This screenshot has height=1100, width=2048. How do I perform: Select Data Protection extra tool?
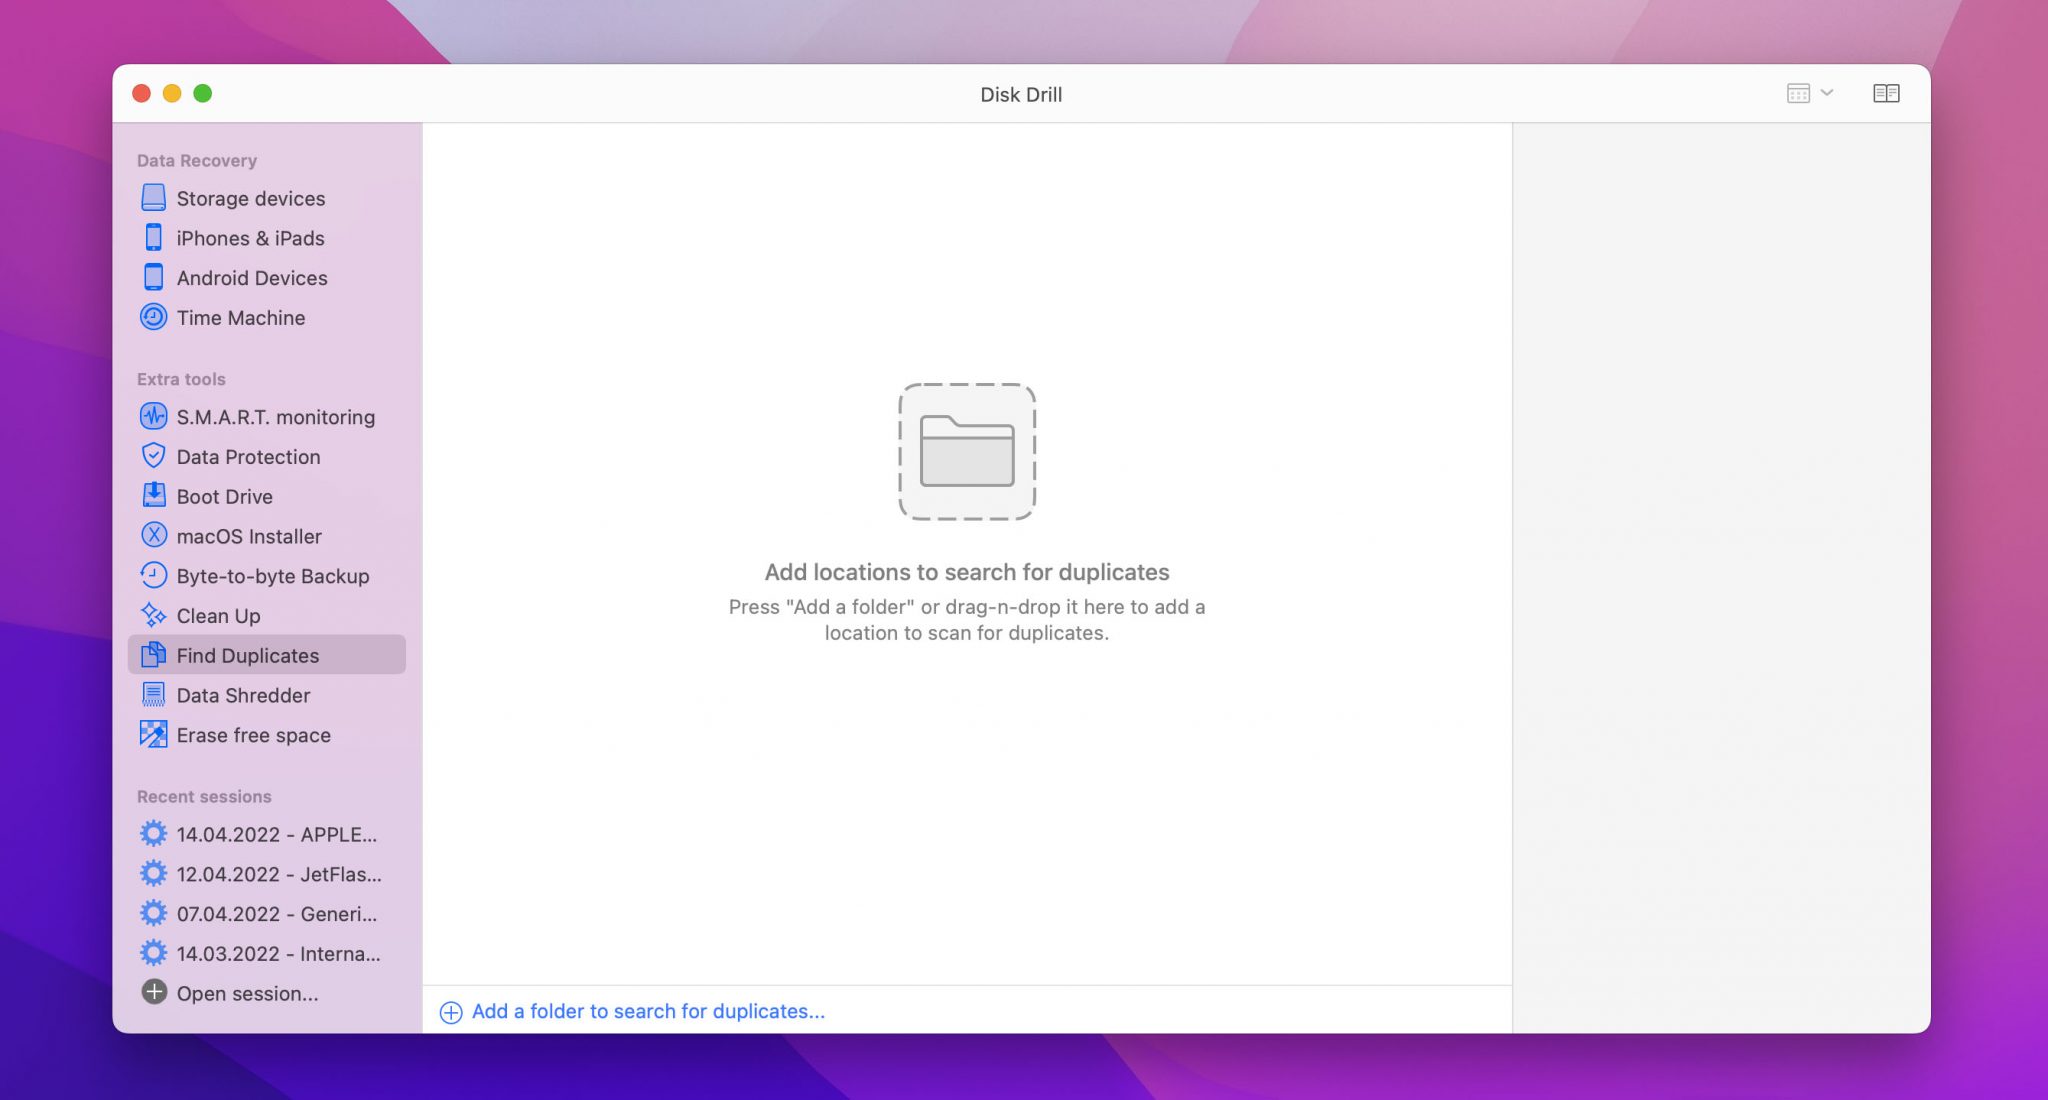pyautogui.click(x=248, y=457)
